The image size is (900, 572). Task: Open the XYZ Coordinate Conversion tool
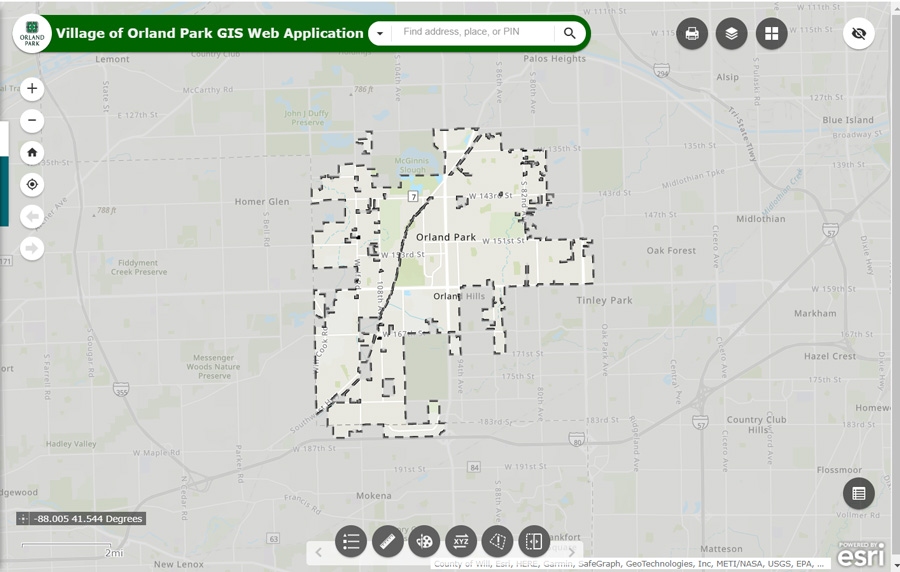[461, 541]
